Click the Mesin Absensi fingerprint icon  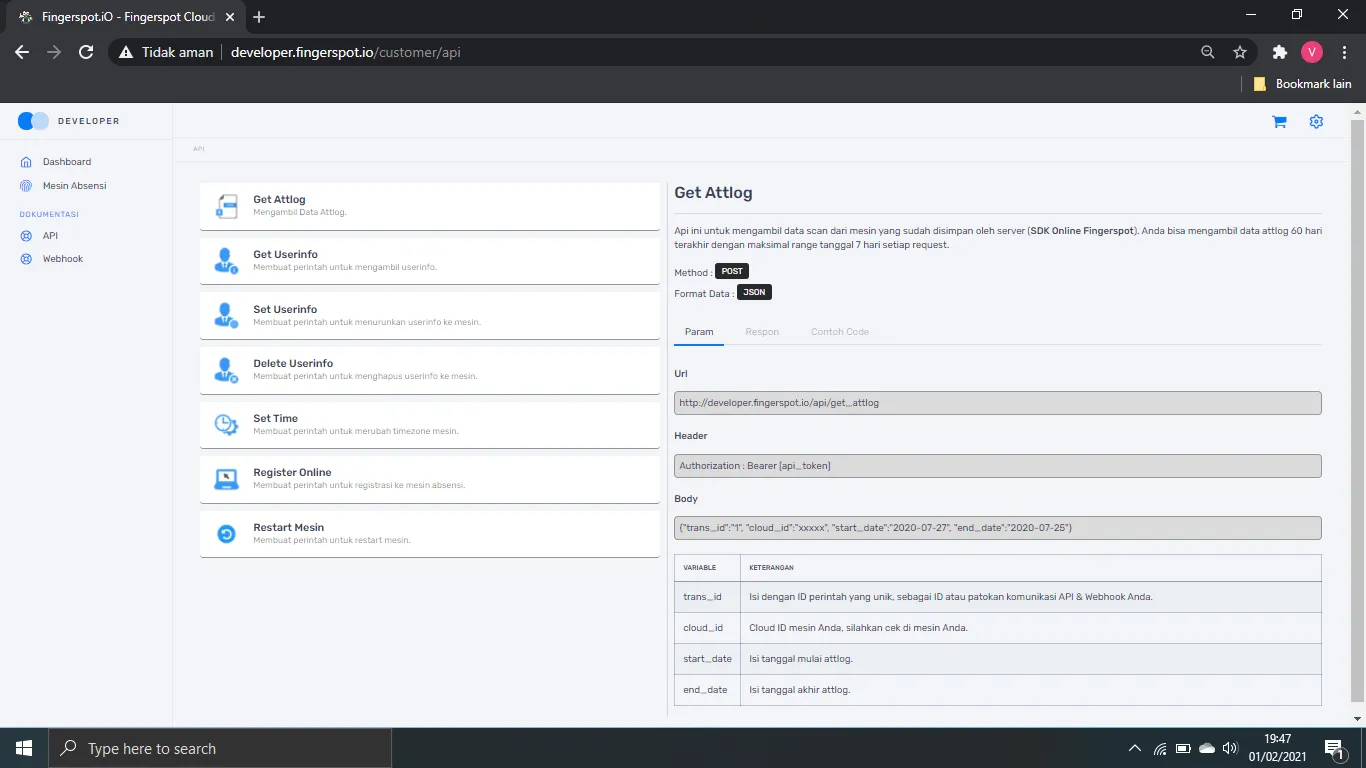[26, 186]
